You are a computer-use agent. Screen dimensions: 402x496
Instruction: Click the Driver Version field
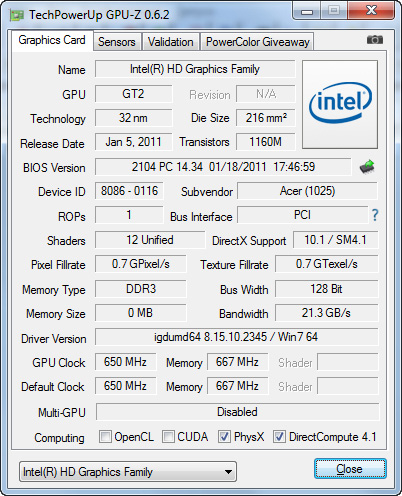237,337
